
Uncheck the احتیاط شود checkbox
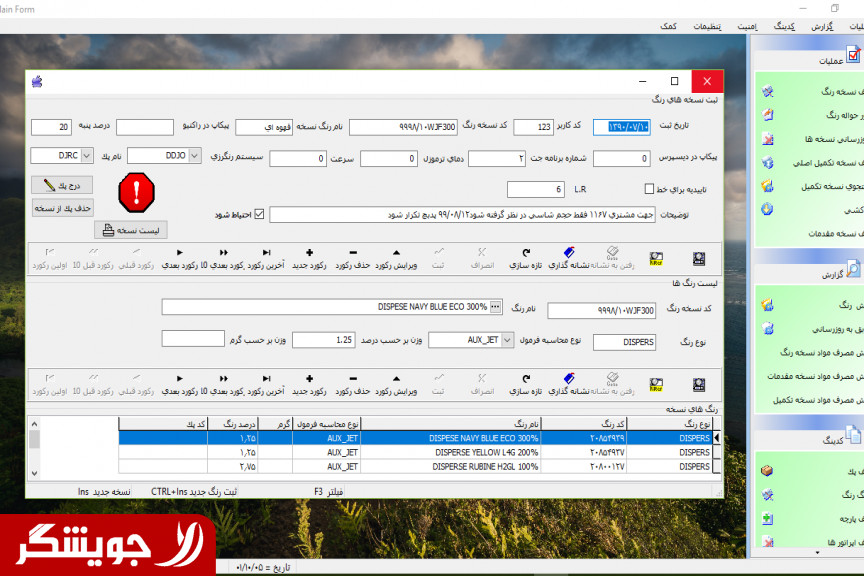click(x=260, y=214)
